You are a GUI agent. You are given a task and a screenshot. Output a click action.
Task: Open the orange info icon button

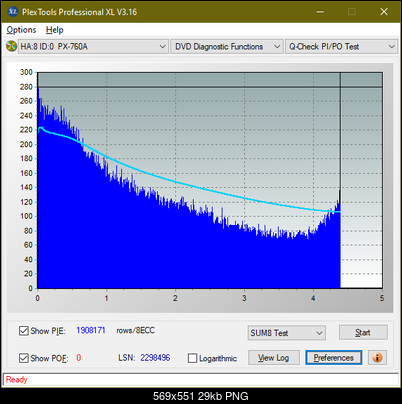(377, 358)
